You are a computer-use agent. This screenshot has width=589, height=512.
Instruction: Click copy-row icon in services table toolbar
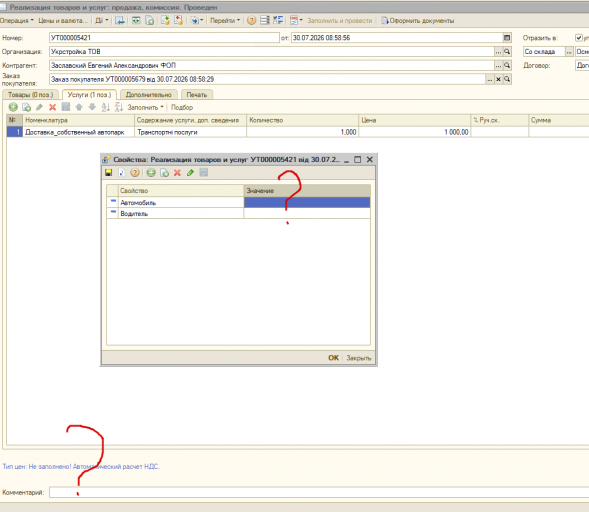pos(26,107)
